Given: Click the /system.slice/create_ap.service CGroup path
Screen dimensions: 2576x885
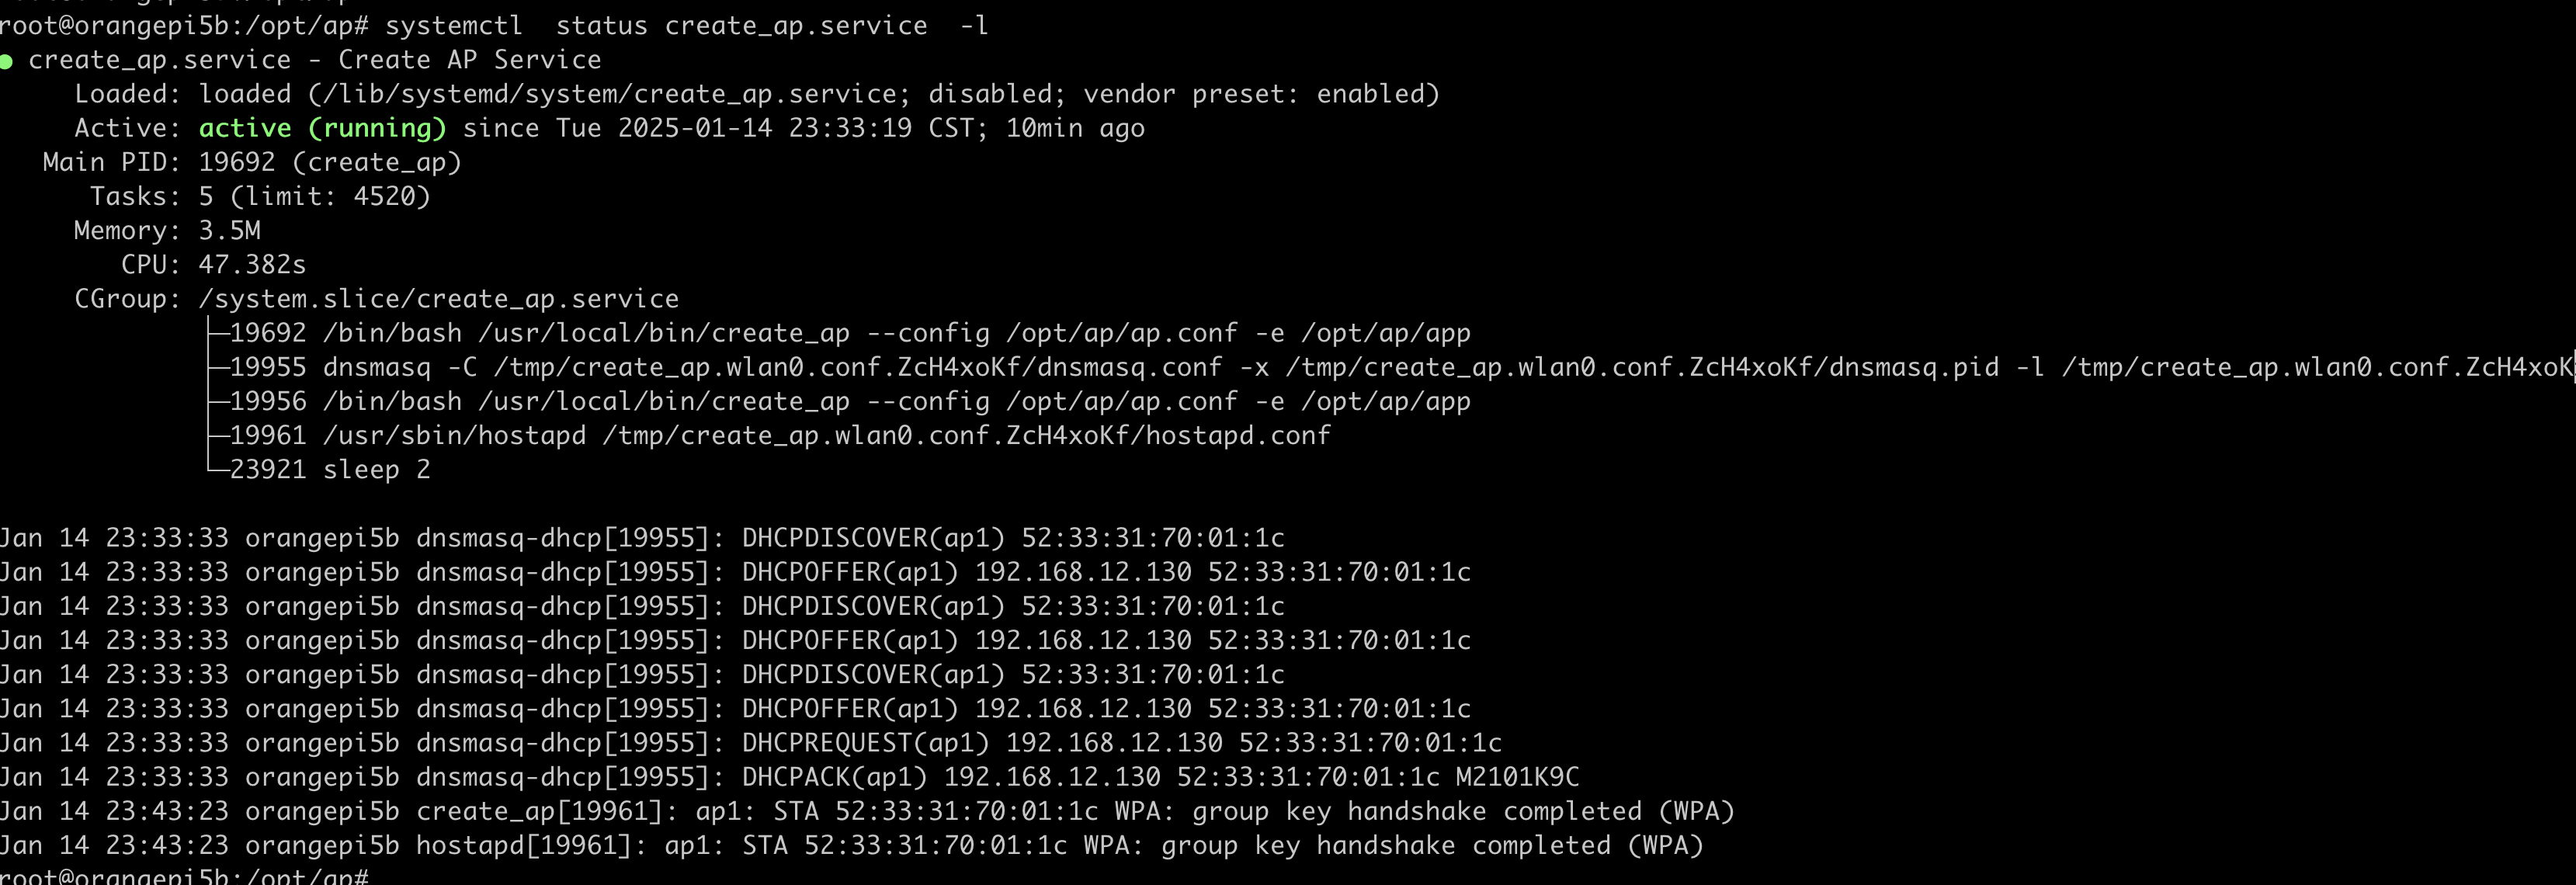Looking at the screenshot, I should pos(438,298).
